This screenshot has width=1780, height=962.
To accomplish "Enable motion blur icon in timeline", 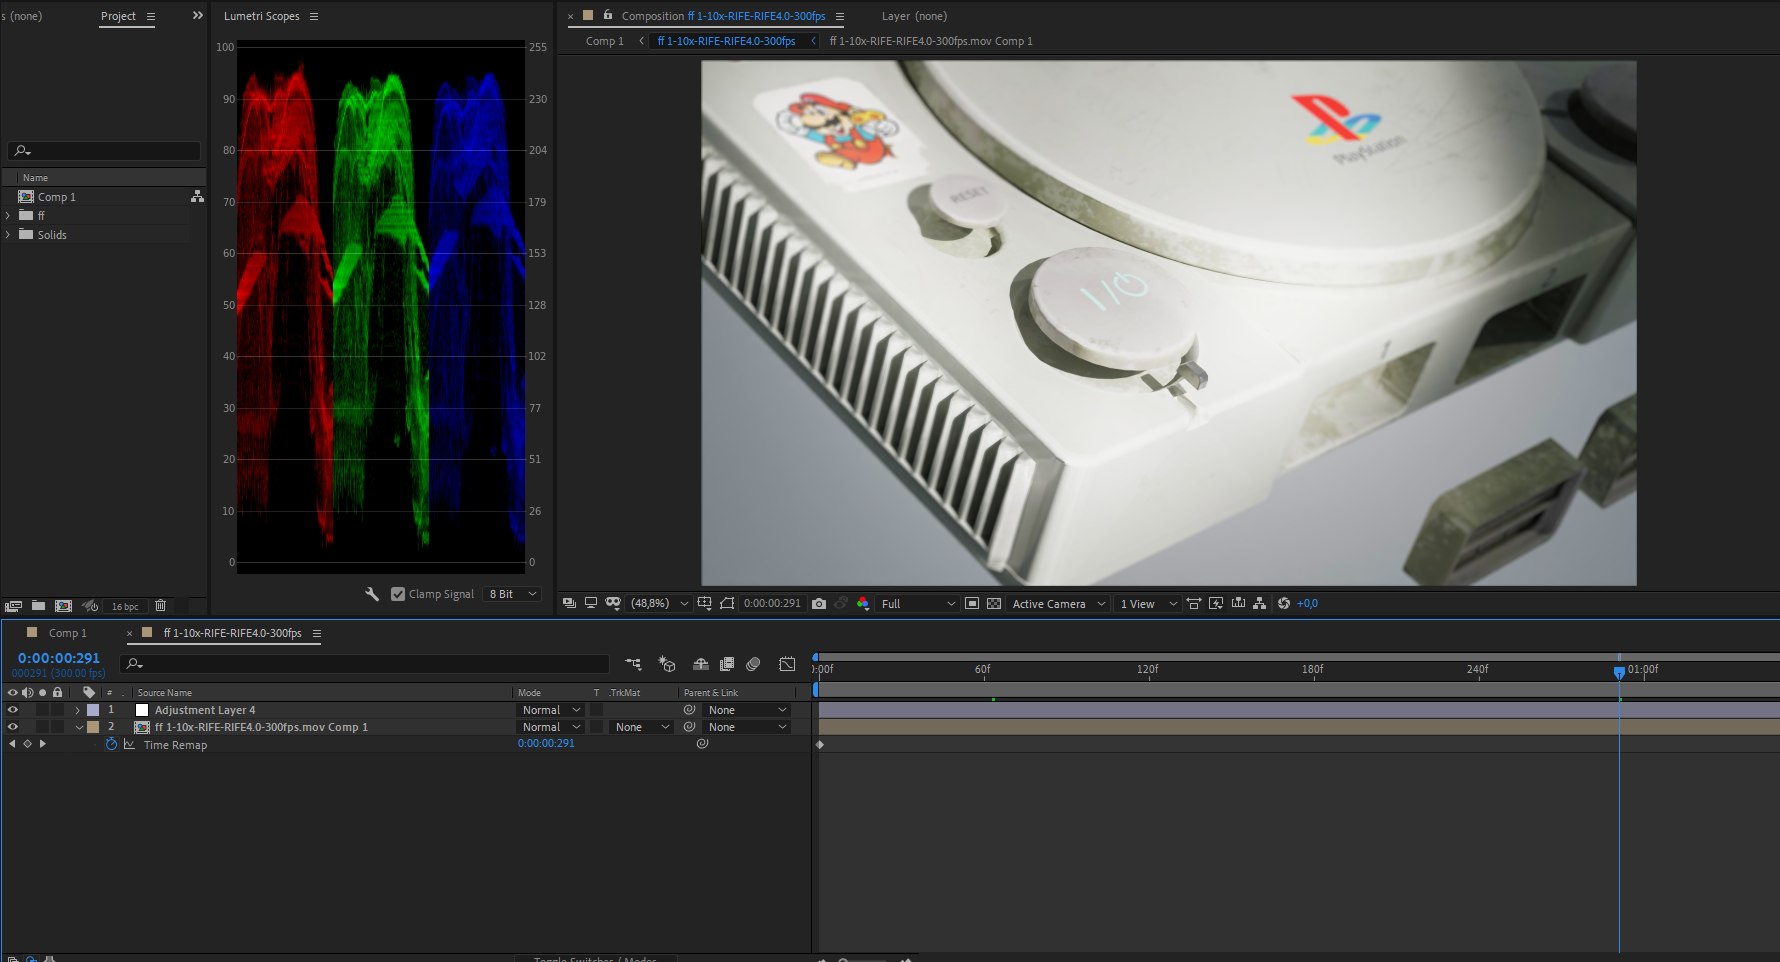I will tap(753, 664).
